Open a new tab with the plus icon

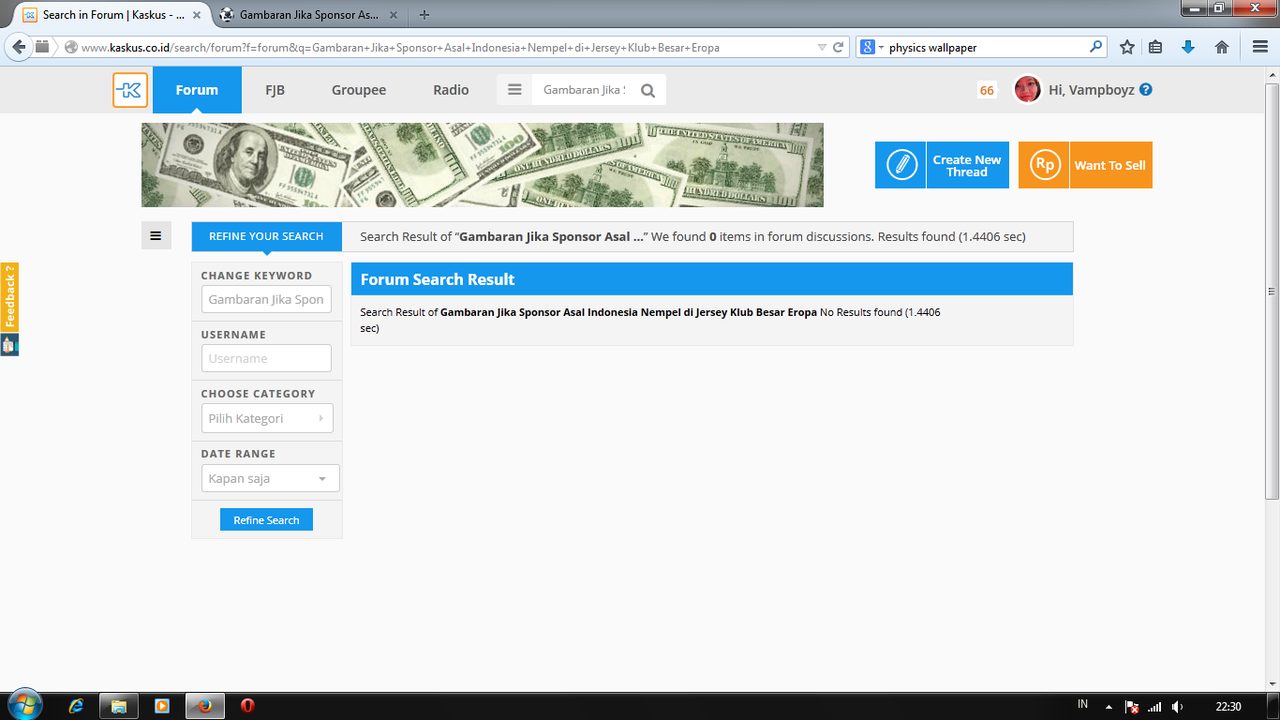(x=425, y=15)
